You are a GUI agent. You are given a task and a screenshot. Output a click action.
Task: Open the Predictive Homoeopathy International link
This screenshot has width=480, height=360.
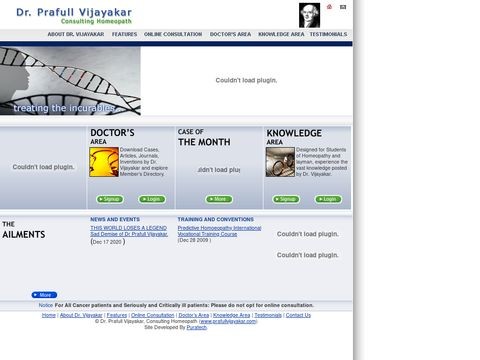(219, 228)
